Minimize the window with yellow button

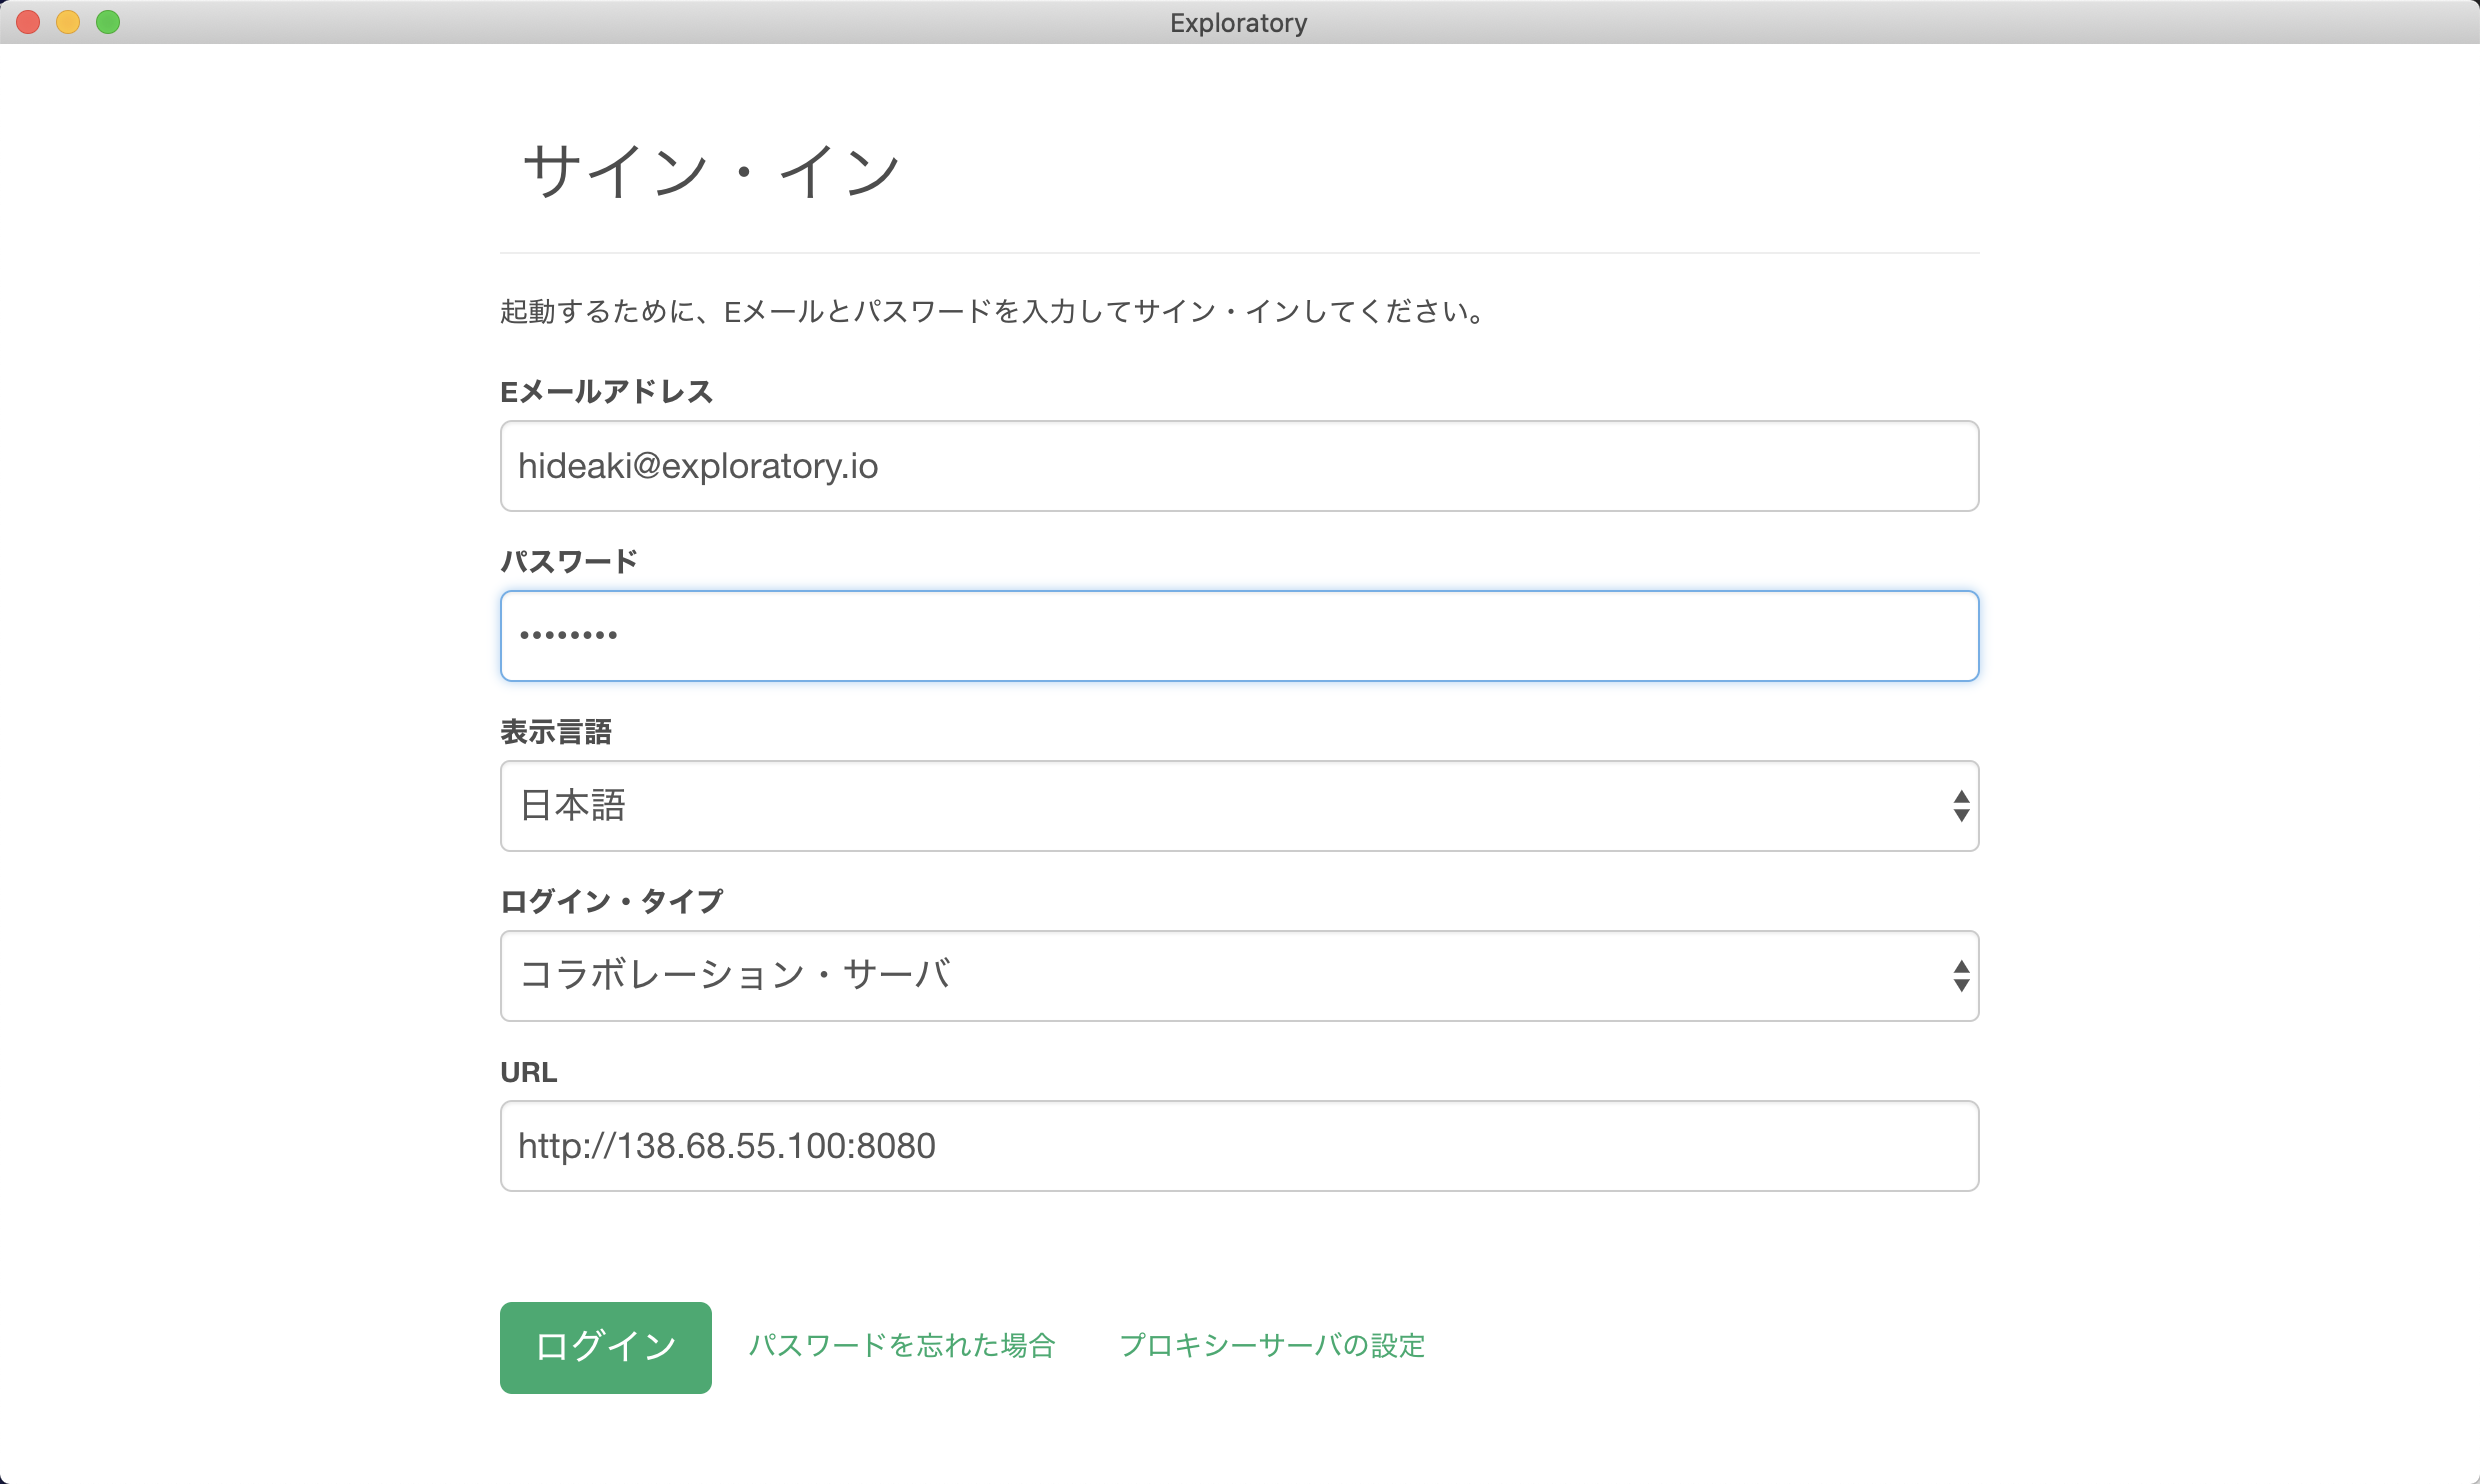[68, 22]
